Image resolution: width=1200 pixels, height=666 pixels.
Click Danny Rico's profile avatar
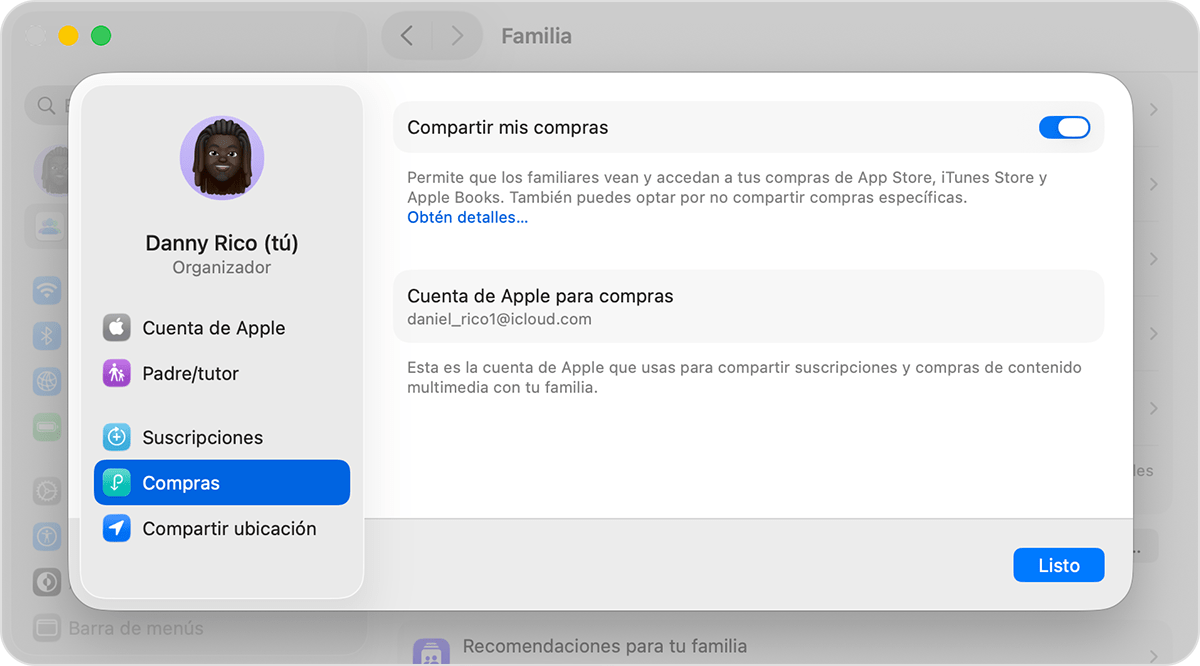[221, 157]
